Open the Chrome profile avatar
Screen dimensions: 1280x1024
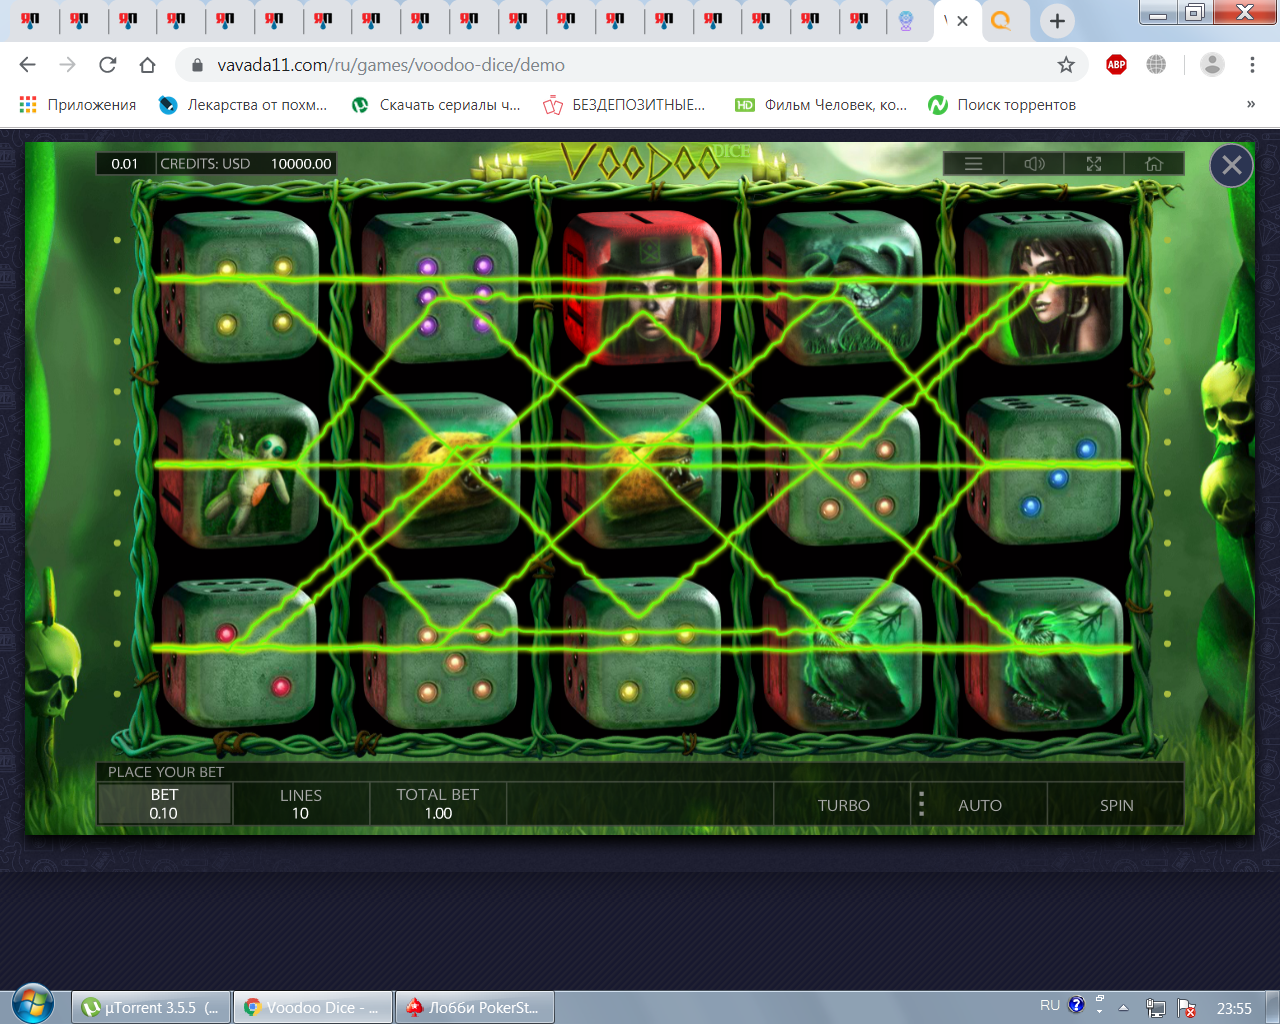1212,65
